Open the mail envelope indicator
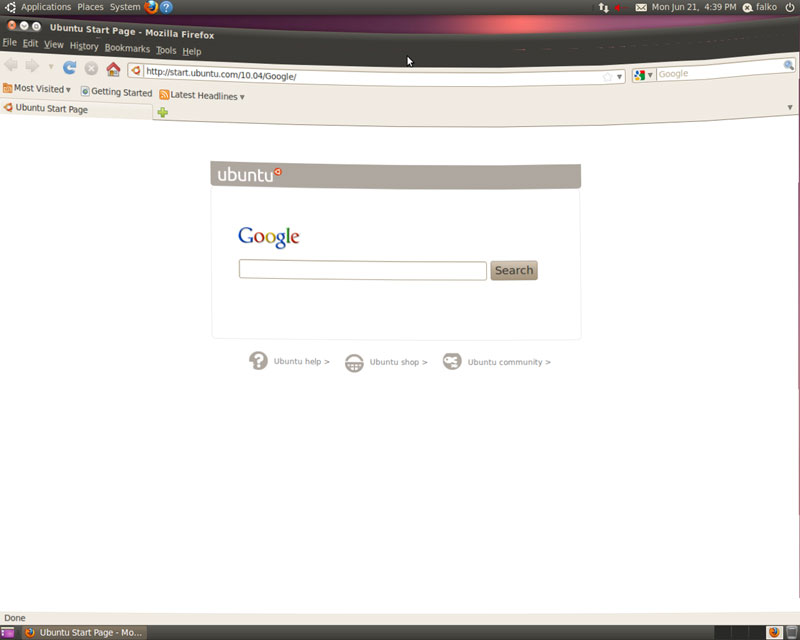Screen dimensions: 800x640 point(641,7)
